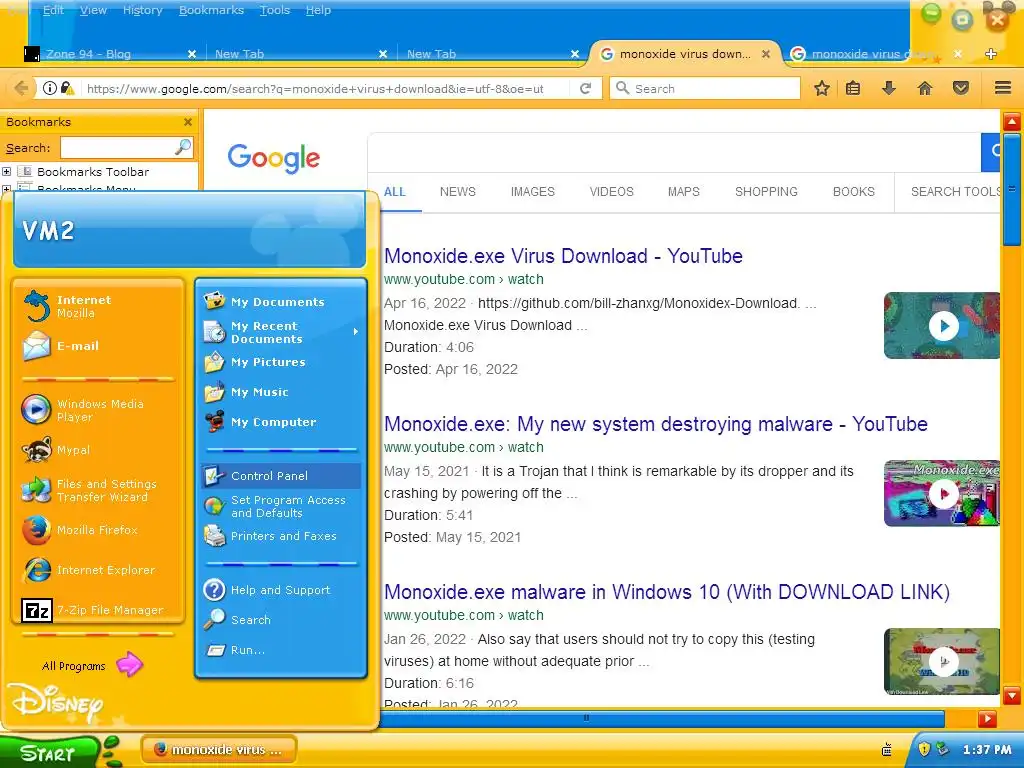Switch to IMAGES results tab

point(533,191)
